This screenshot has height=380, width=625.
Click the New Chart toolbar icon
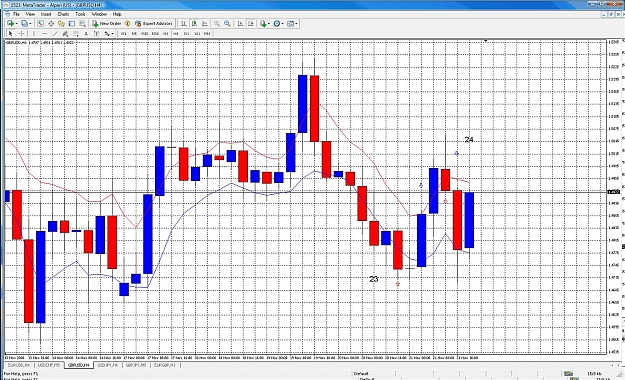pos(10,24)
